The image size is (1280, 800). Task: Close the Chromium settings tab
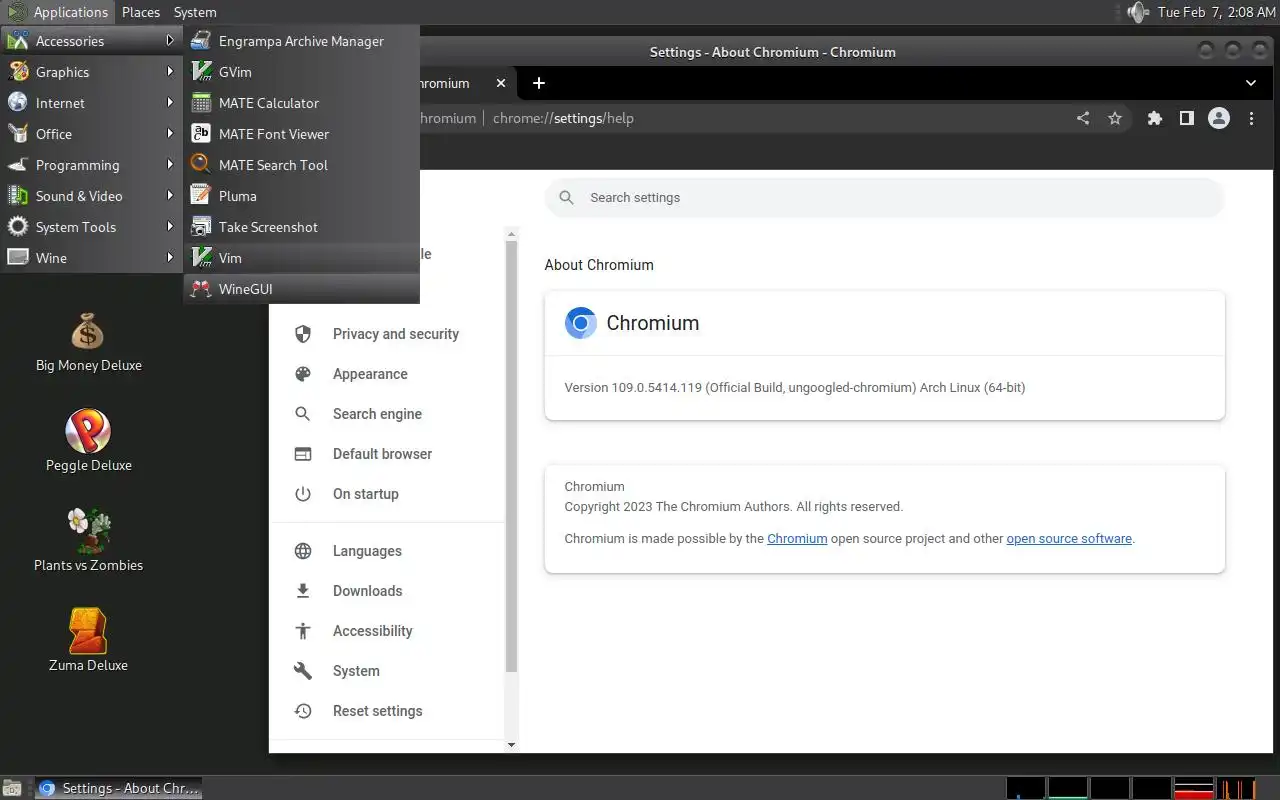click(501, 83)
